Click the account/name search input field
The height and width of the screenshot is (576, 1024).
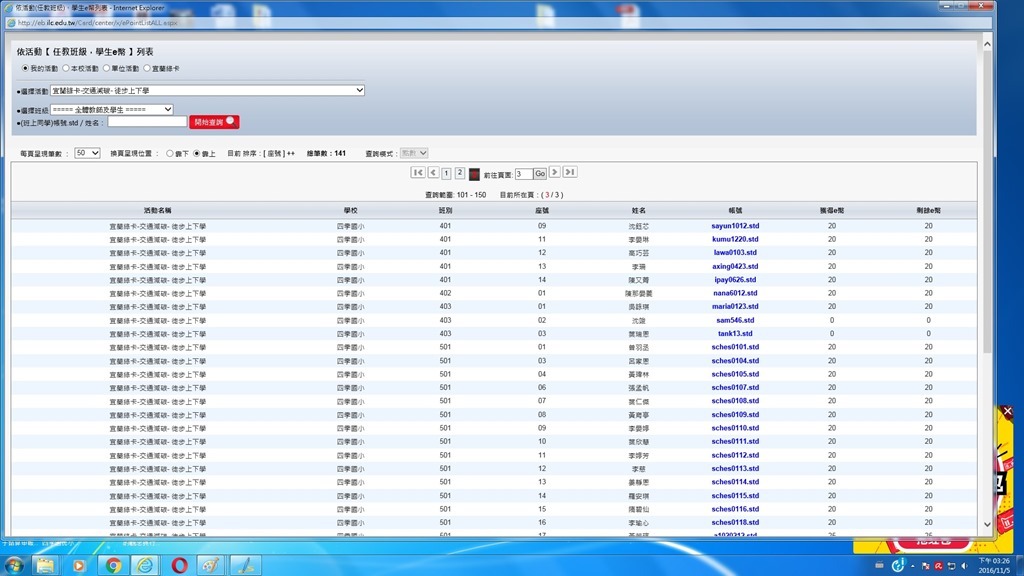(x=147, y=122)
